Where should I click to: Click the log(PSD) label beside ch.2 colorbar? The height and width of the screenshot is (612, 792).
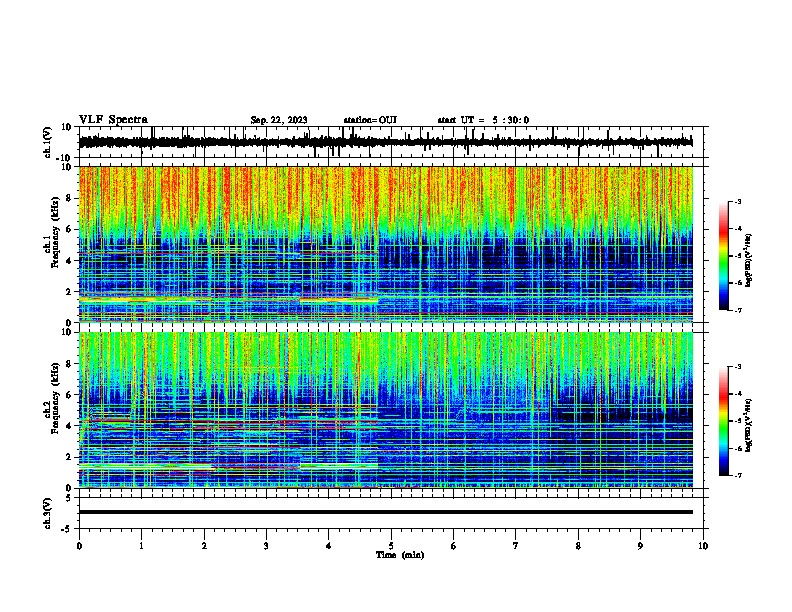click(x=749, y=425)
